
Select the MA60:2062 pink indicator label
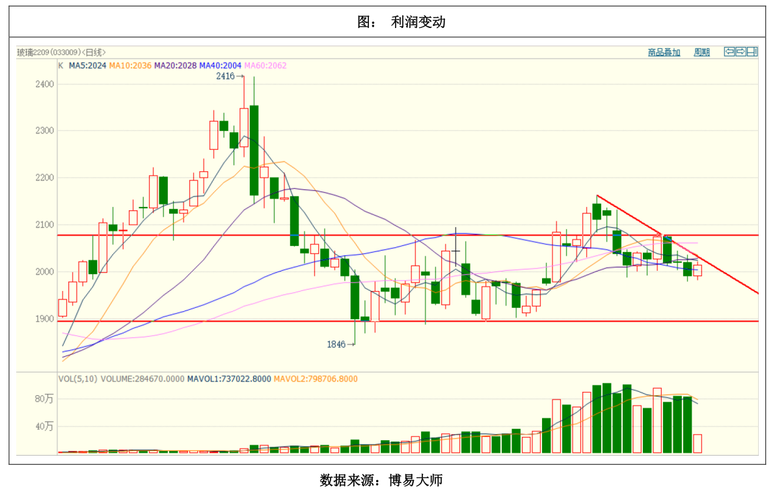[x=265, y=66]
